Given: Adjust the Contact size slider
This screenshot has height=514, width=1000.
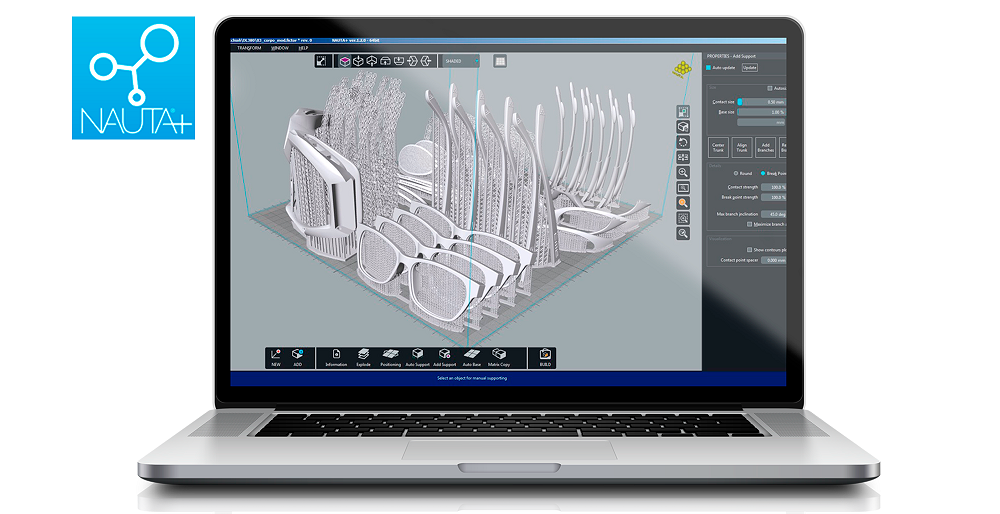Looking at the screenshot, I should coord(761,102).
